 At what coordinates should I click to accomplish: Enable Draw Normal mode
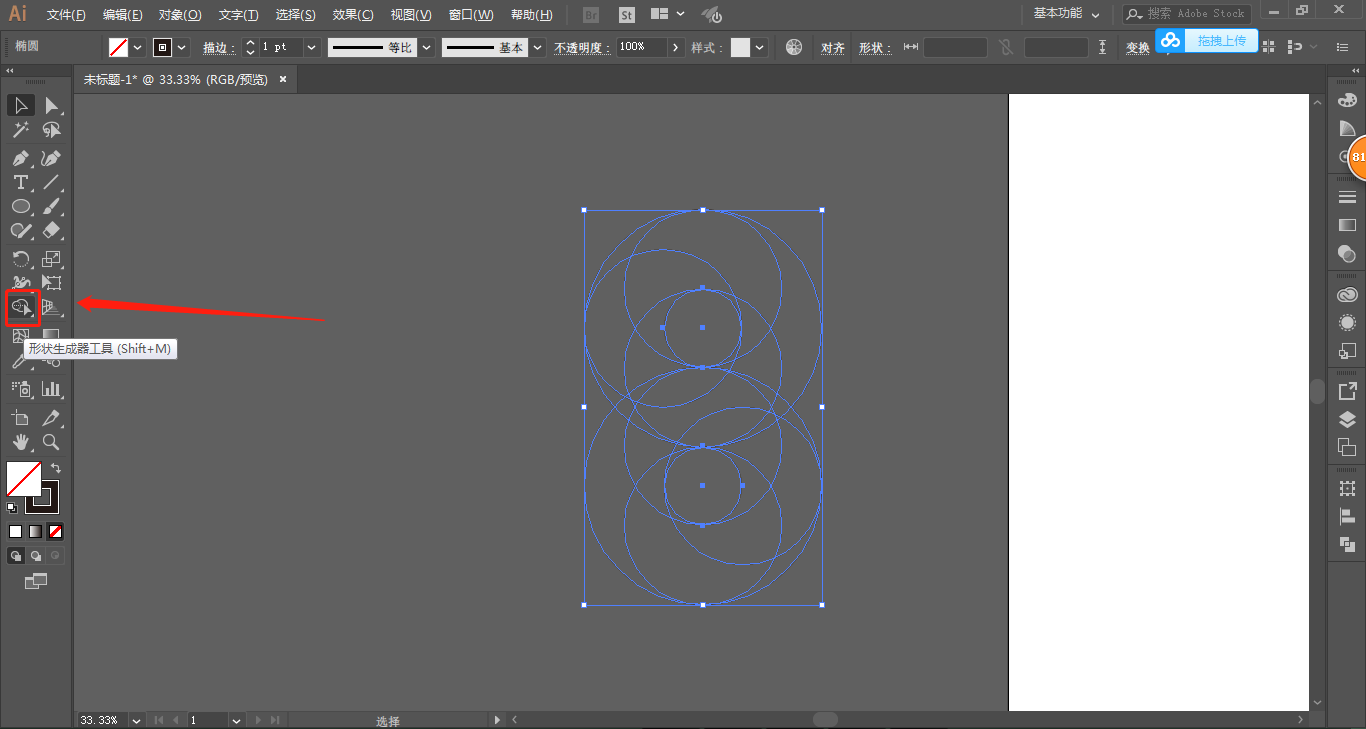point(16,555)
